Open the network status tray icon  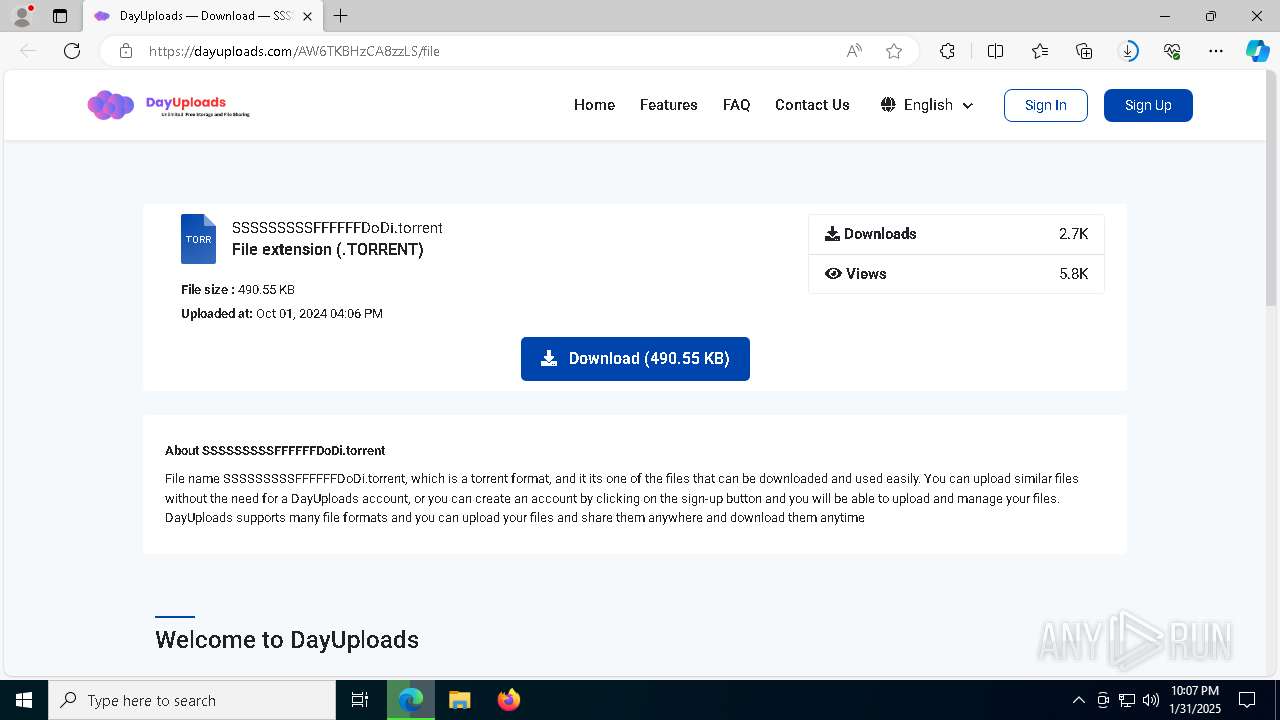click(1127, 700)
